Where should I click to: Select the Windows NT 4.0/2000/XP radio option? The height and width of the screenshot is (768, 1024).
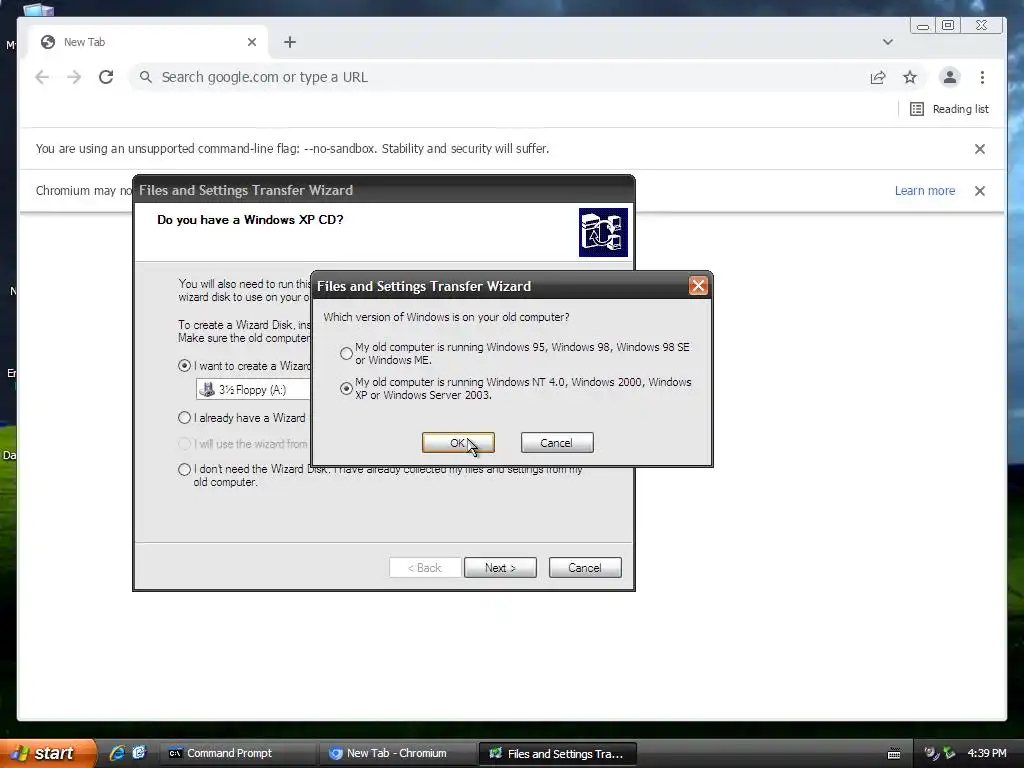pyautogui.click(x=346, y=389)
